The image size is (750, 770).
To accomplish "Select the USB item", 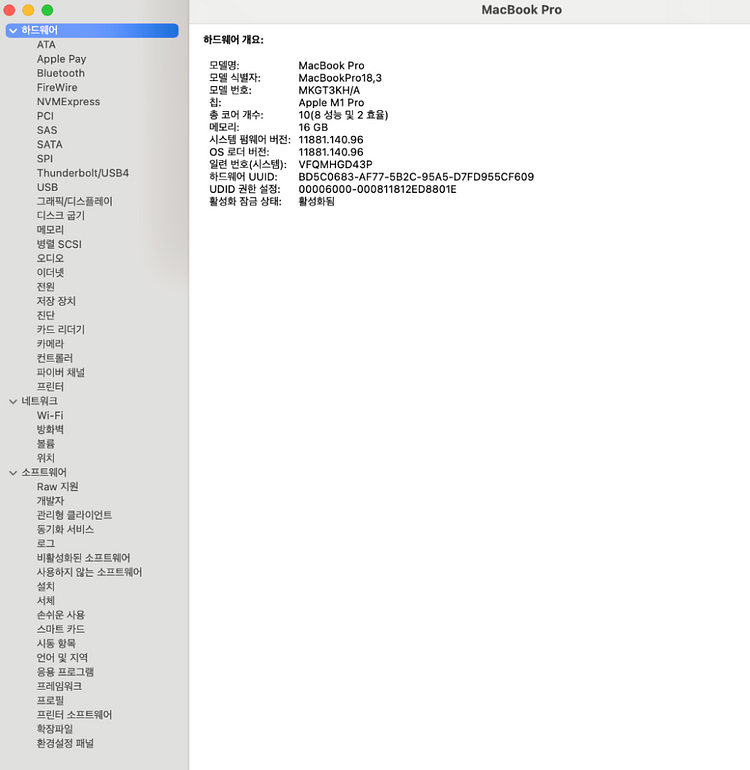I will pyautogui.click(x=47, y=187).
